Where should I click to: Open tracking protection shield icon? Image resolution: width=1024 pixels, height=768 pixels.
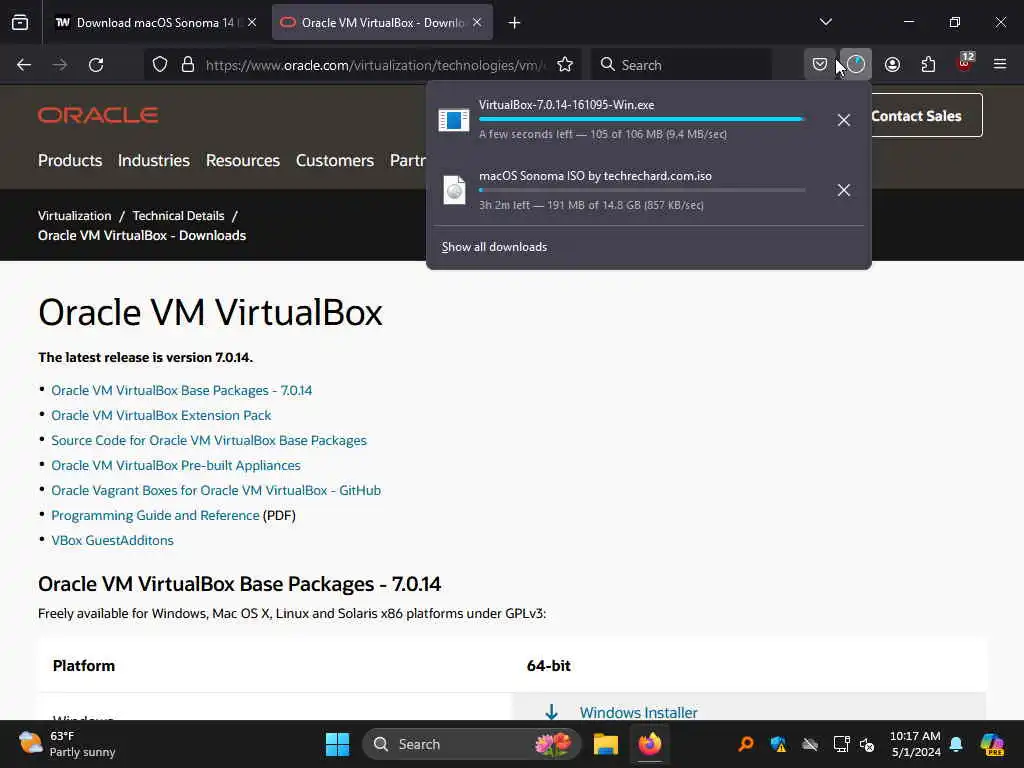160,65
